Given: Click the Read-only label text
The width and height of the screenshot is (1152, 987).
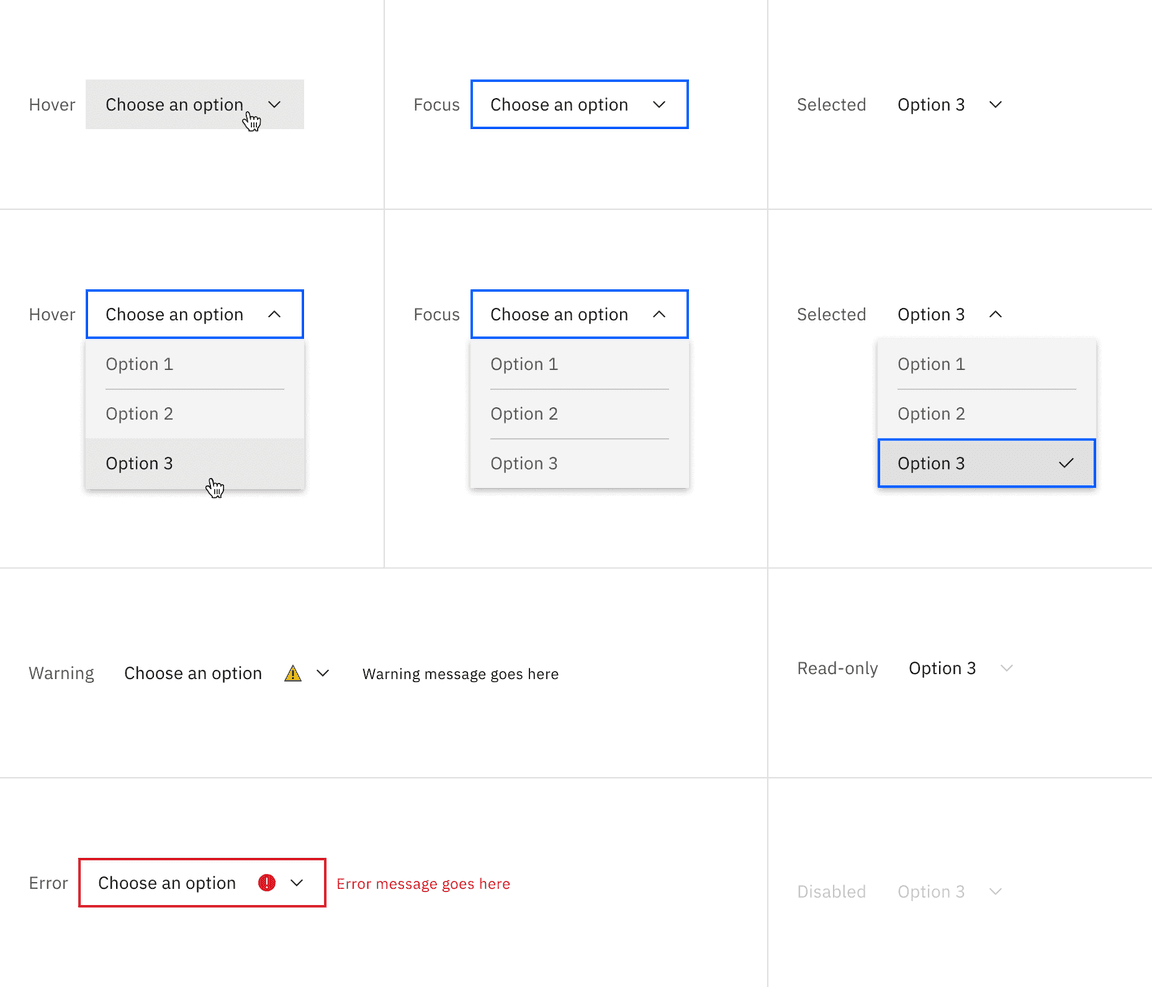Looking at the screenshot, I should click(x=837, y=668).
